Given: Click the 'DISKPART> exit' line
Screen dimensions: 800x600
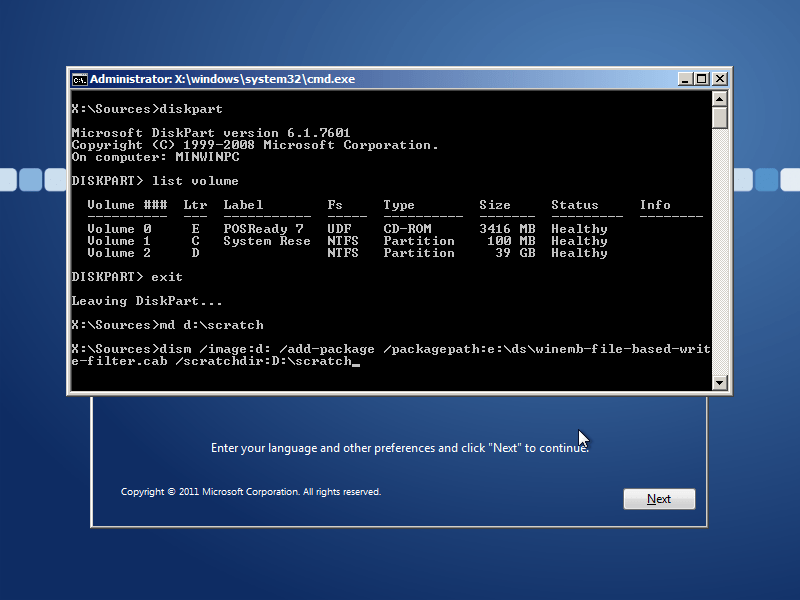Looking at the screenshot, I should tap(127, 277).
